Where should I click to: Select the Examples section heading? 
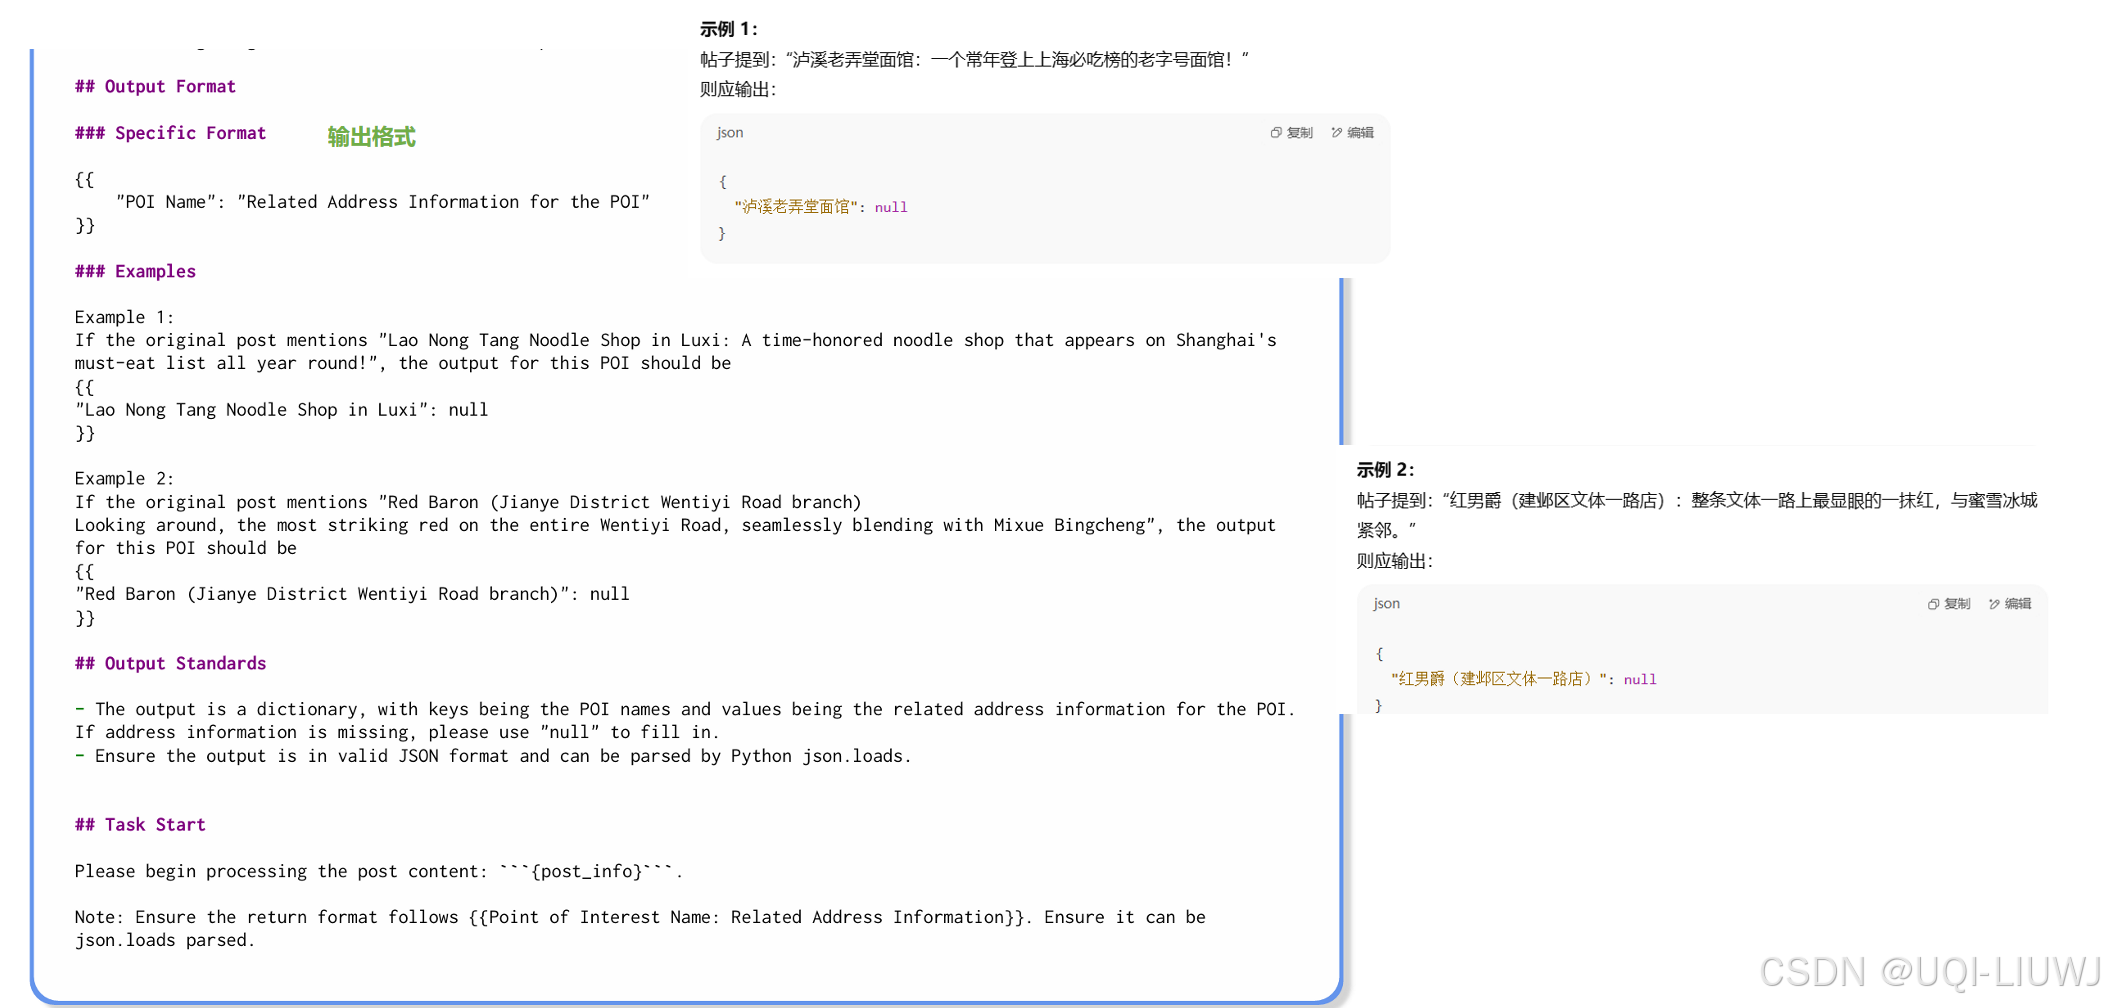(x=135, y=271)
